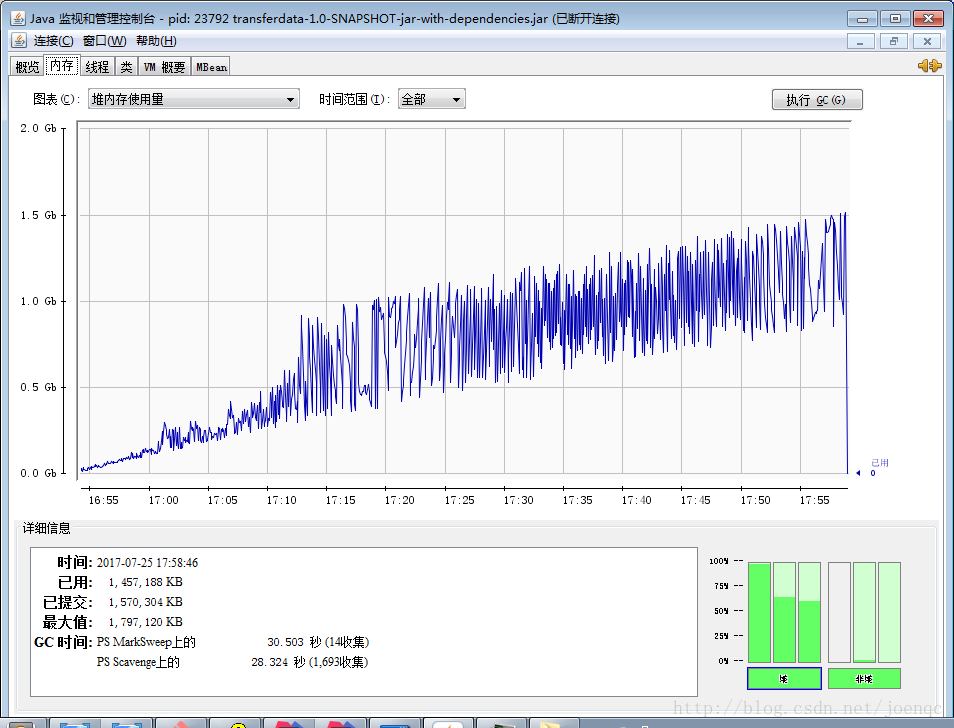Screen dimensions: 954x728
Task: Click the 16:55 time axis label
Action: [103, 500]
